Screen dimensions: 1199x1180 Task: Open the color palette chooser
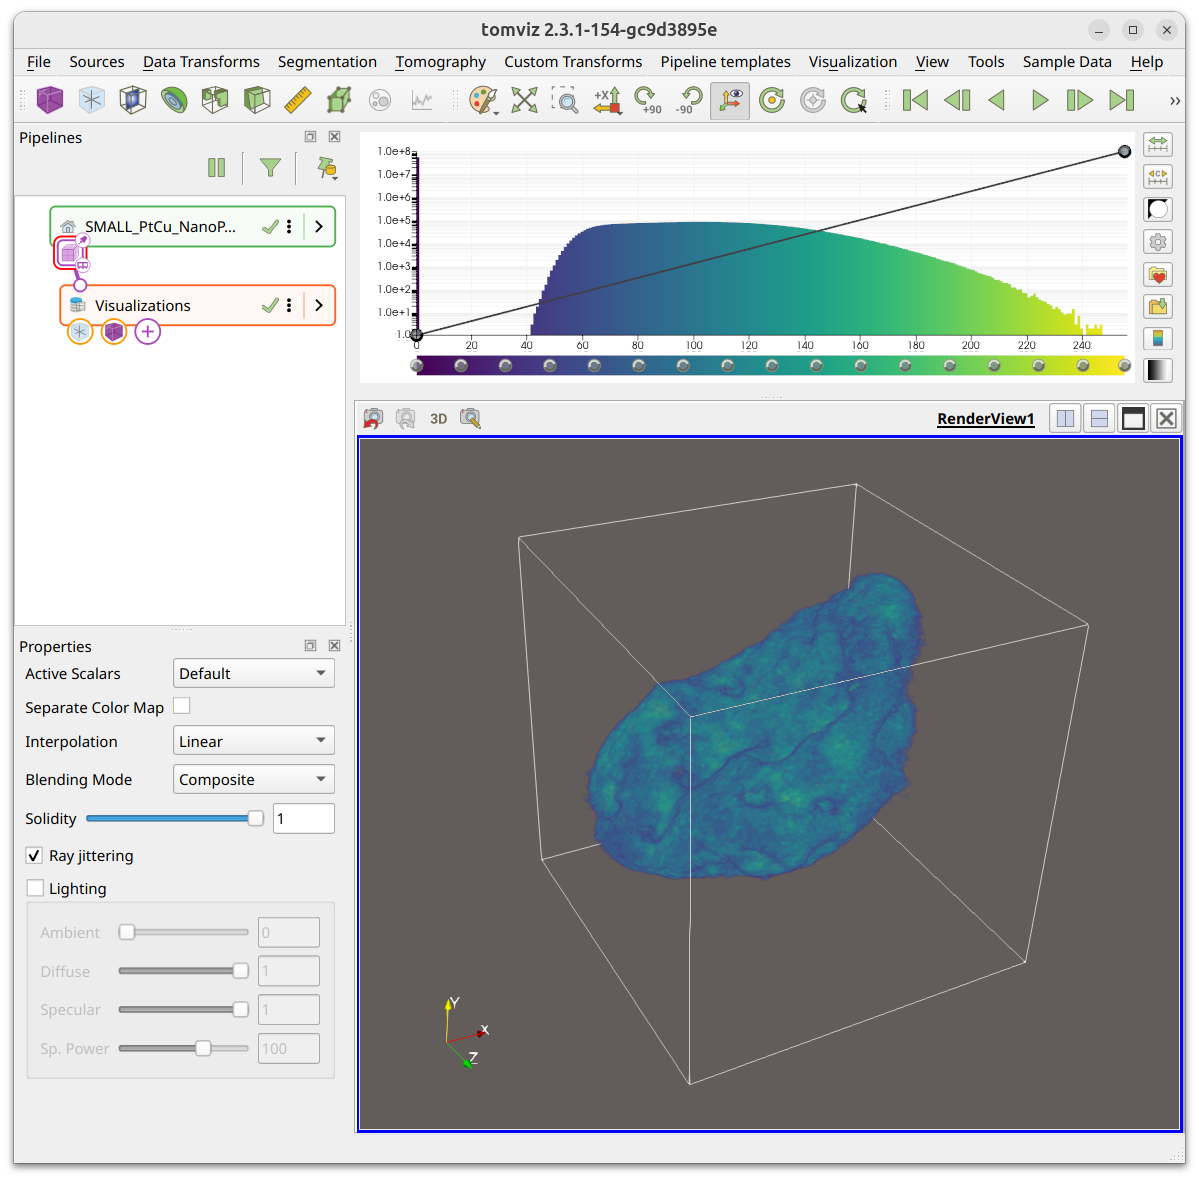point(483,100)
